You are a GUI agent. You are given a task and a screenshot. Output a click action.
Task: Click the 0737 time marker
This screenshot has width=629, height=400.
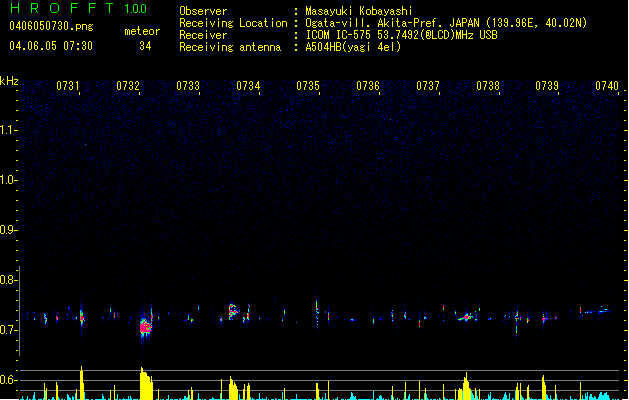(x=428, y=86)
